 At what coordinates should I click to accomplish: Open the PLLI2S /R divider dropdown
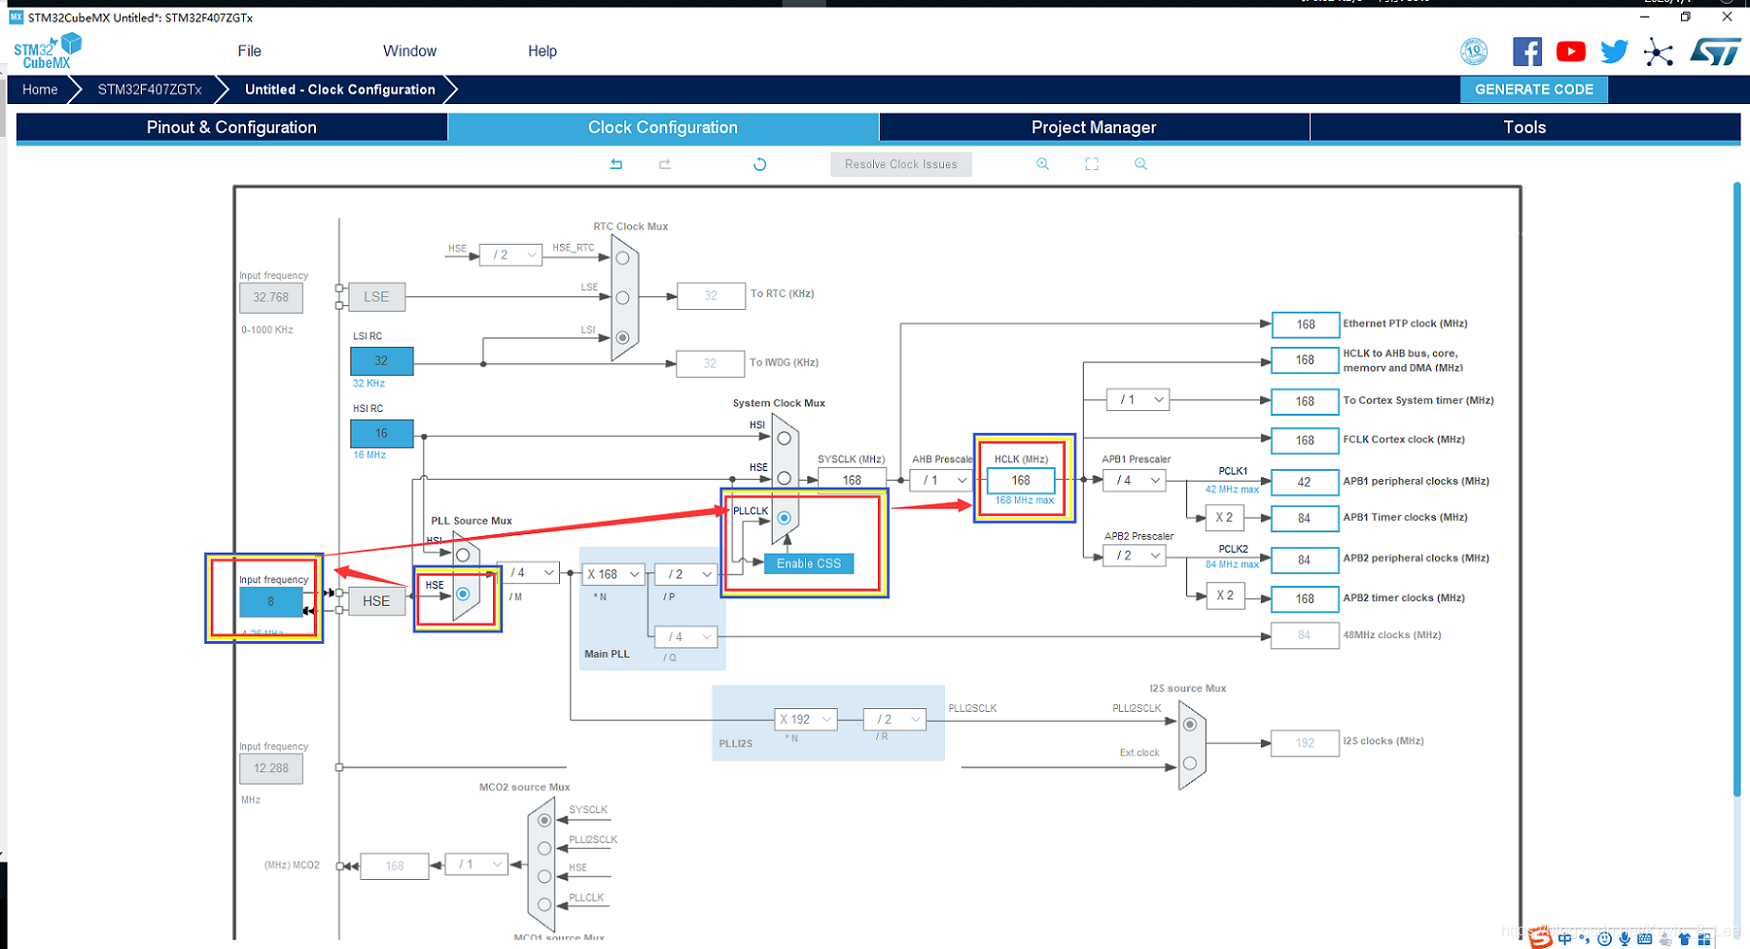[895, 719]
